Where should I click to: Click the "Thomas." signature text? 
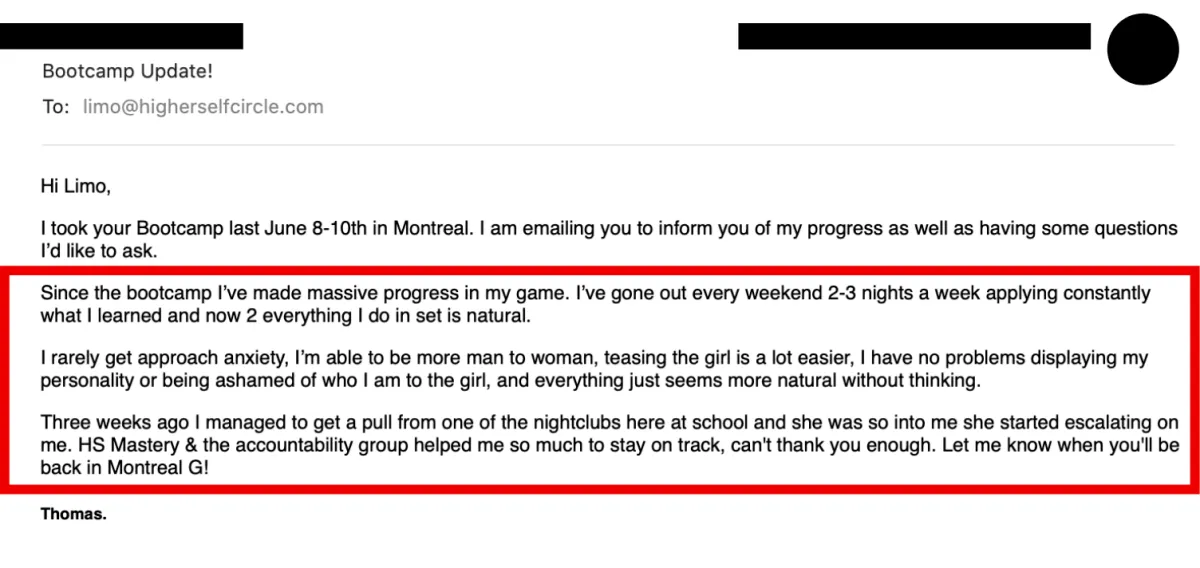tap(74, 515)
